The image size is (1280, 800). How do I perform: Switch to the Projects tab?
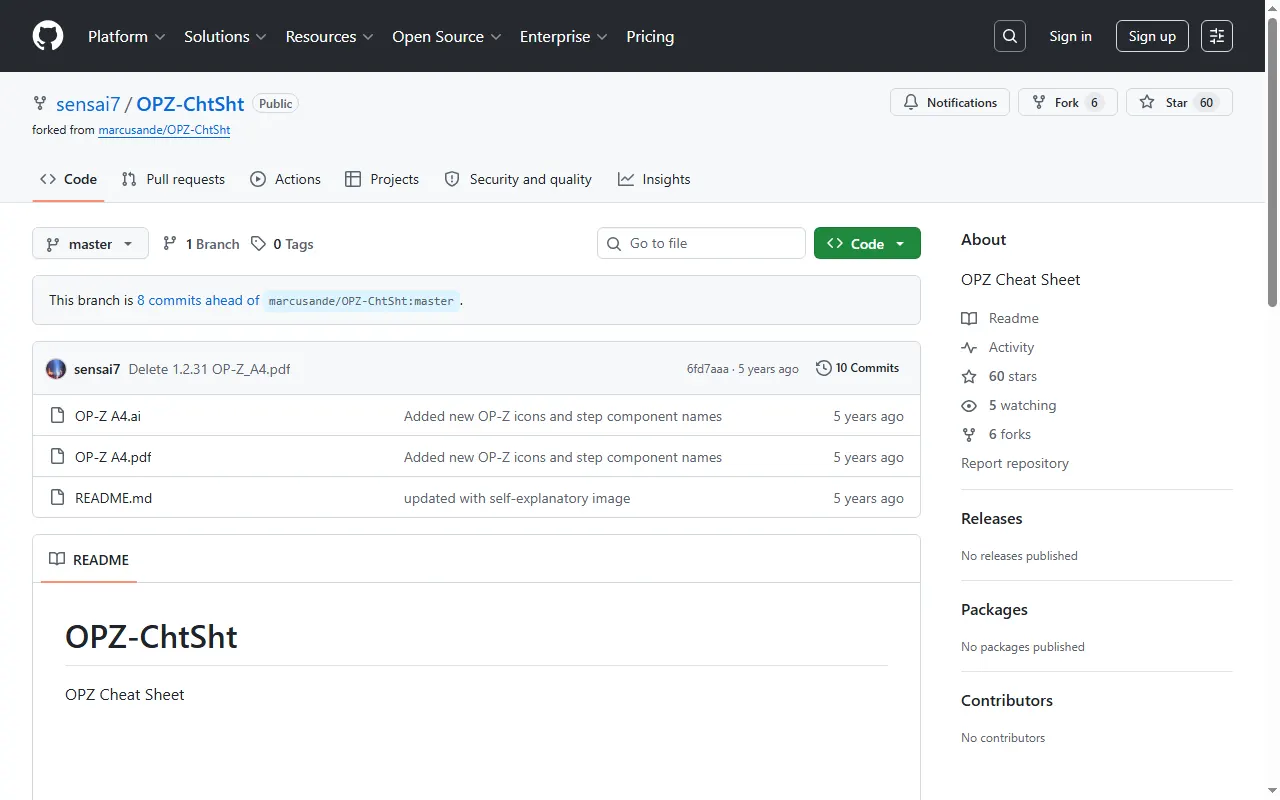pos(382,179)
